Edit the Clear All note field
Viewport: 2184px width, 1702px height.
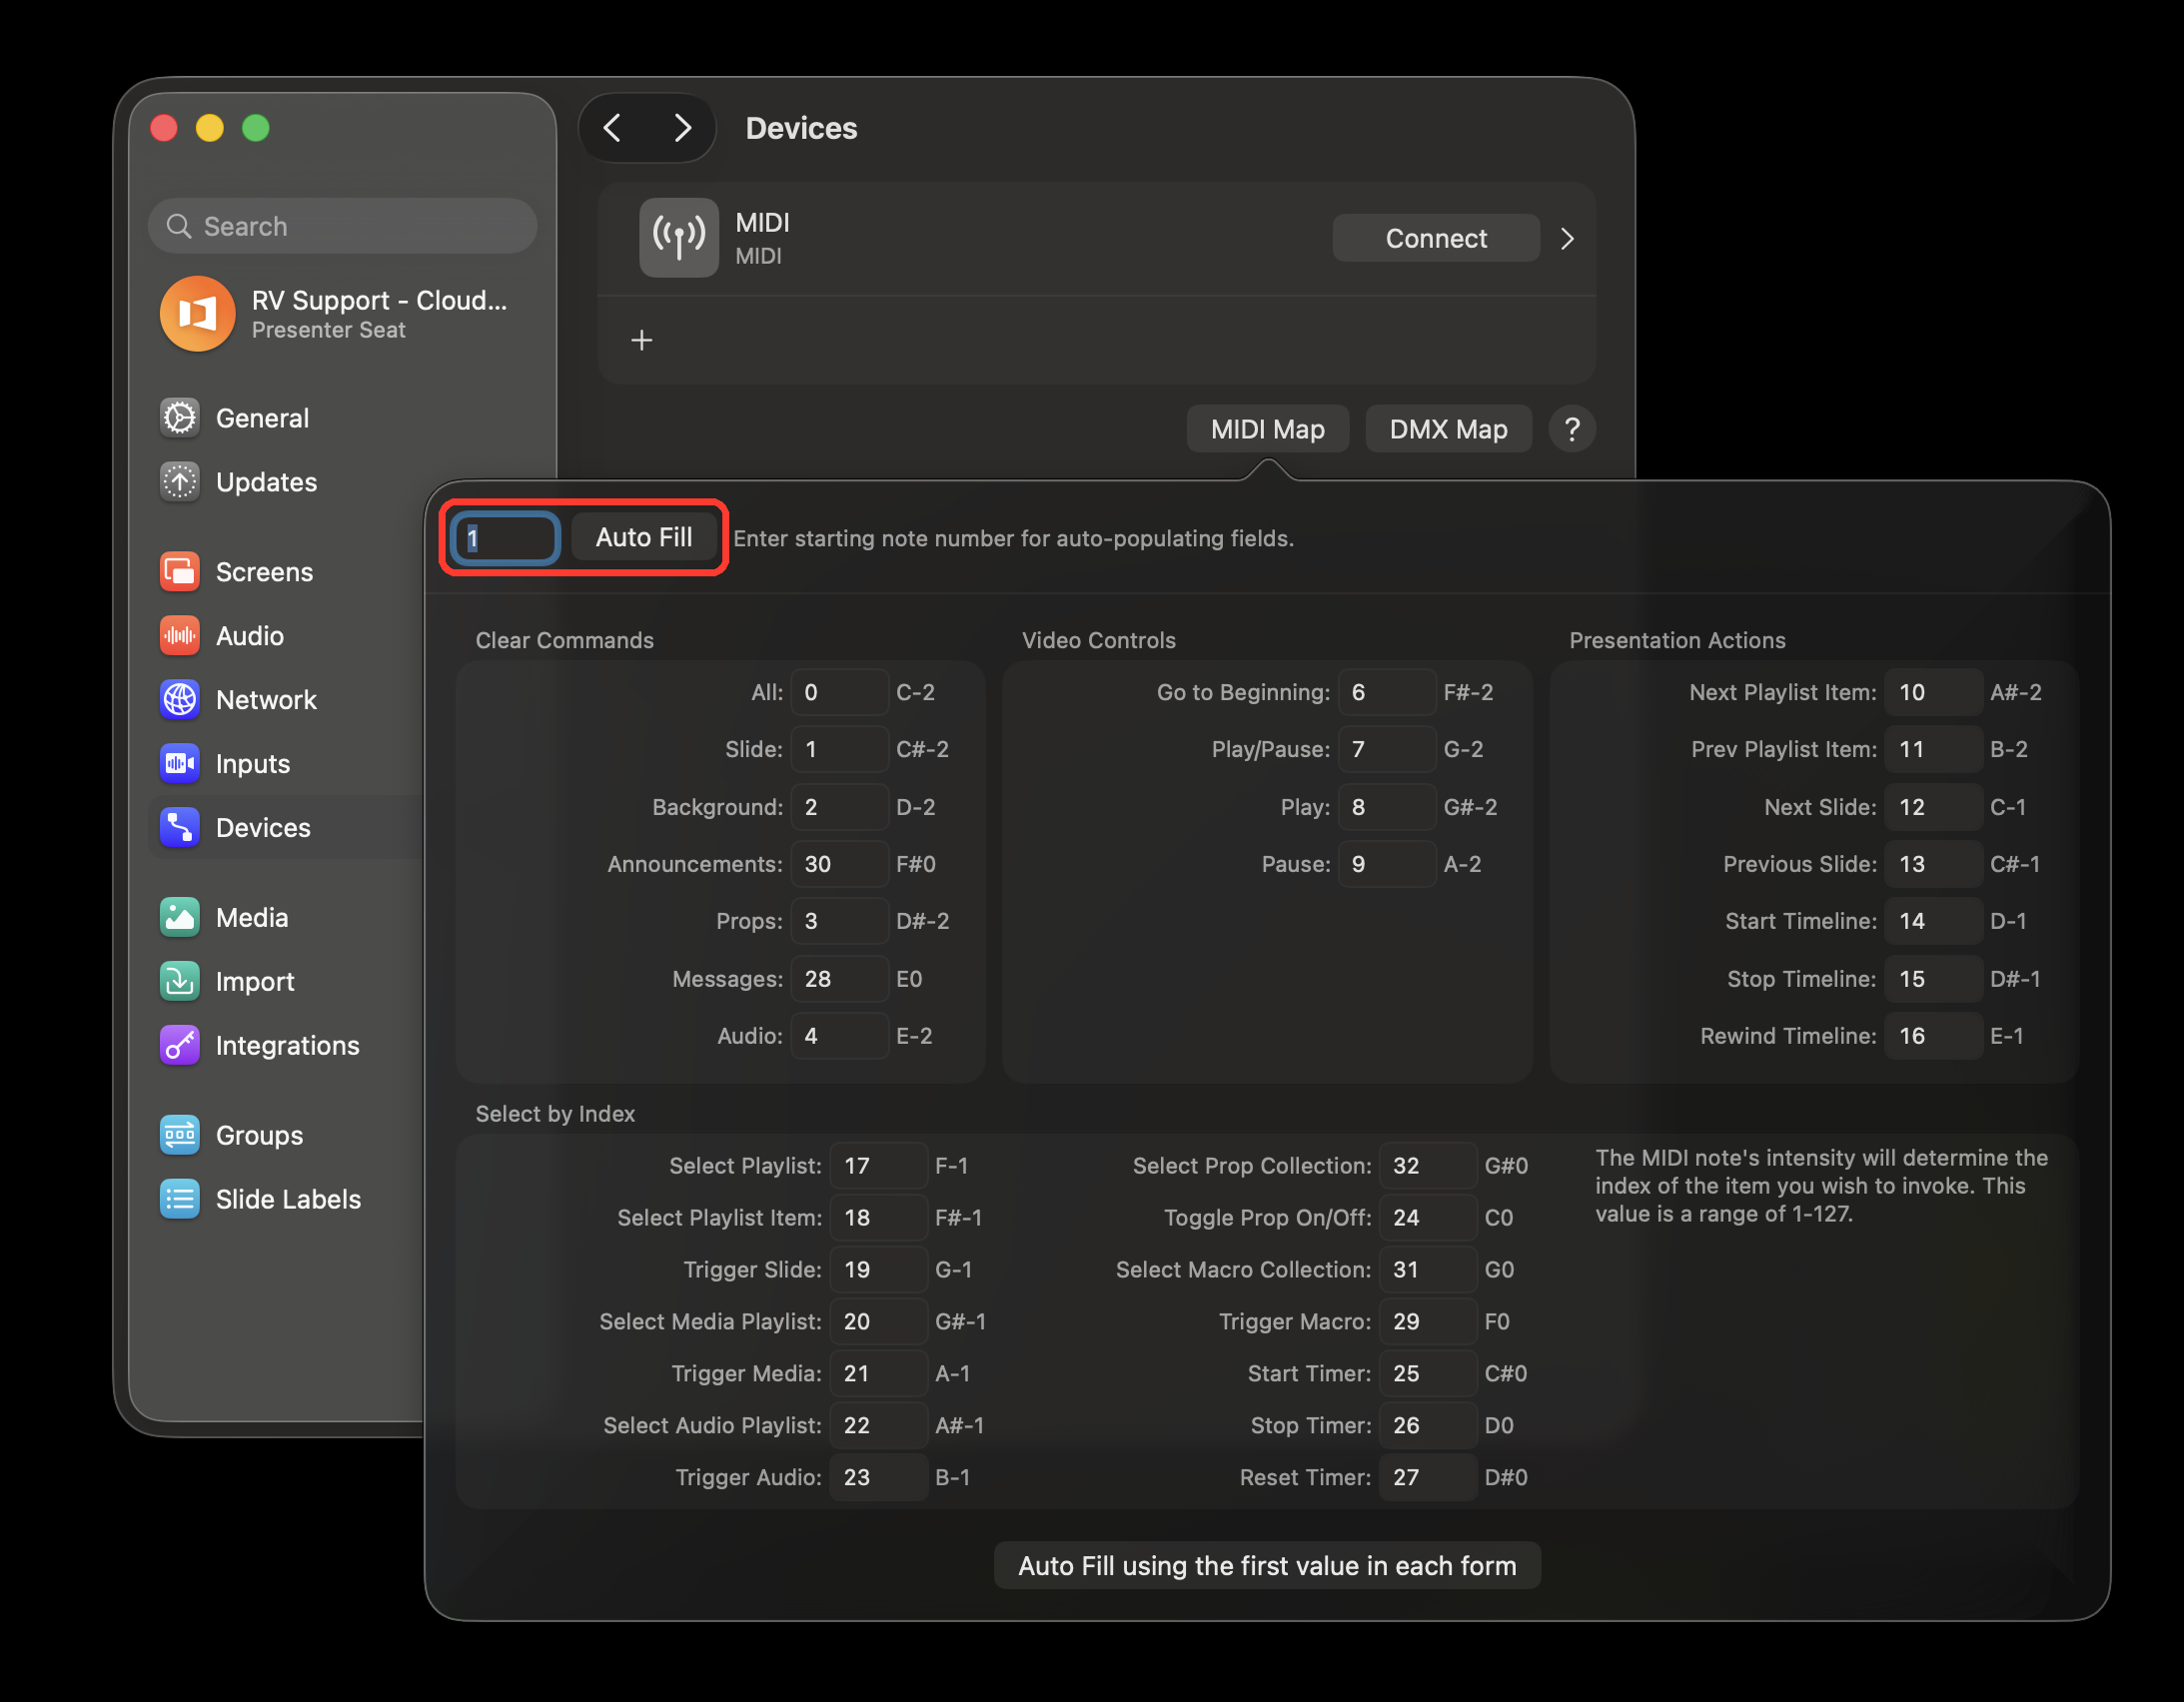tap(840, 692)
